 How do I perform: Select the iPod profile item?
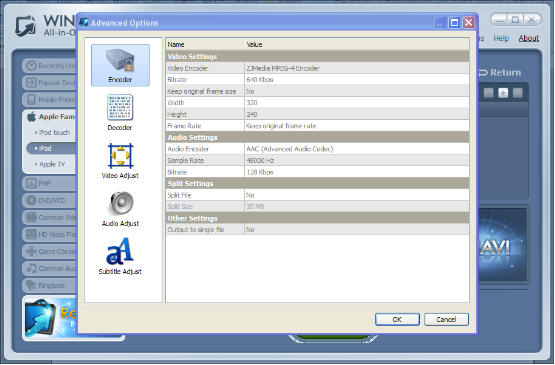point(52,148)
